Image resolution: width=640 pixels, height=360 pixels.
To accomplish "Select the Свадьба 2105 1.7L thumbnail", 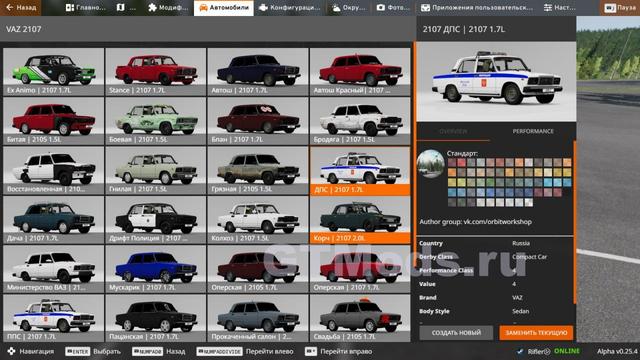I will [x=360, y=318].
